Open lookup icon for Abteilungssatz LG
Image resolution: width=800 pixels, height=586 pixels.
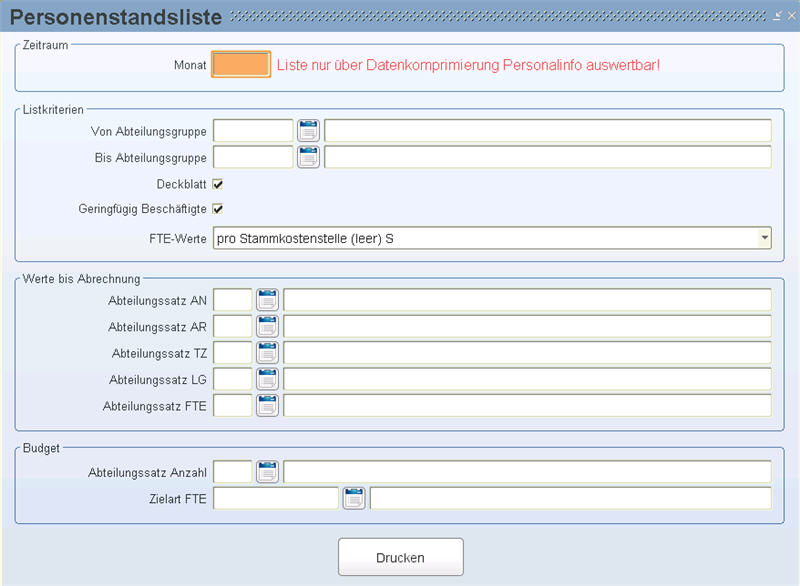point(267,379)
